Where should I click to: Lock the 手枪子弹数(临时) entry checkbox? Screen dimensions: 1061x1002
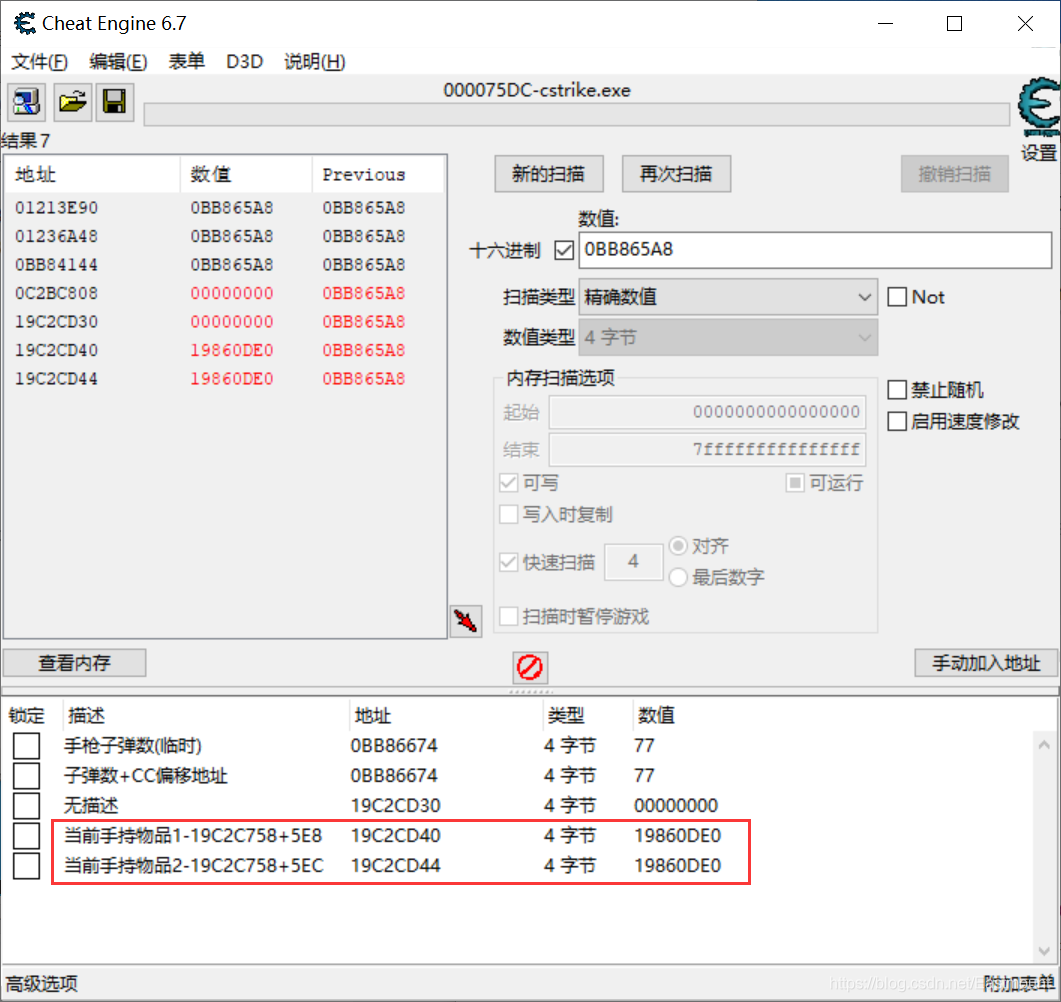click(x=26, y=746)
